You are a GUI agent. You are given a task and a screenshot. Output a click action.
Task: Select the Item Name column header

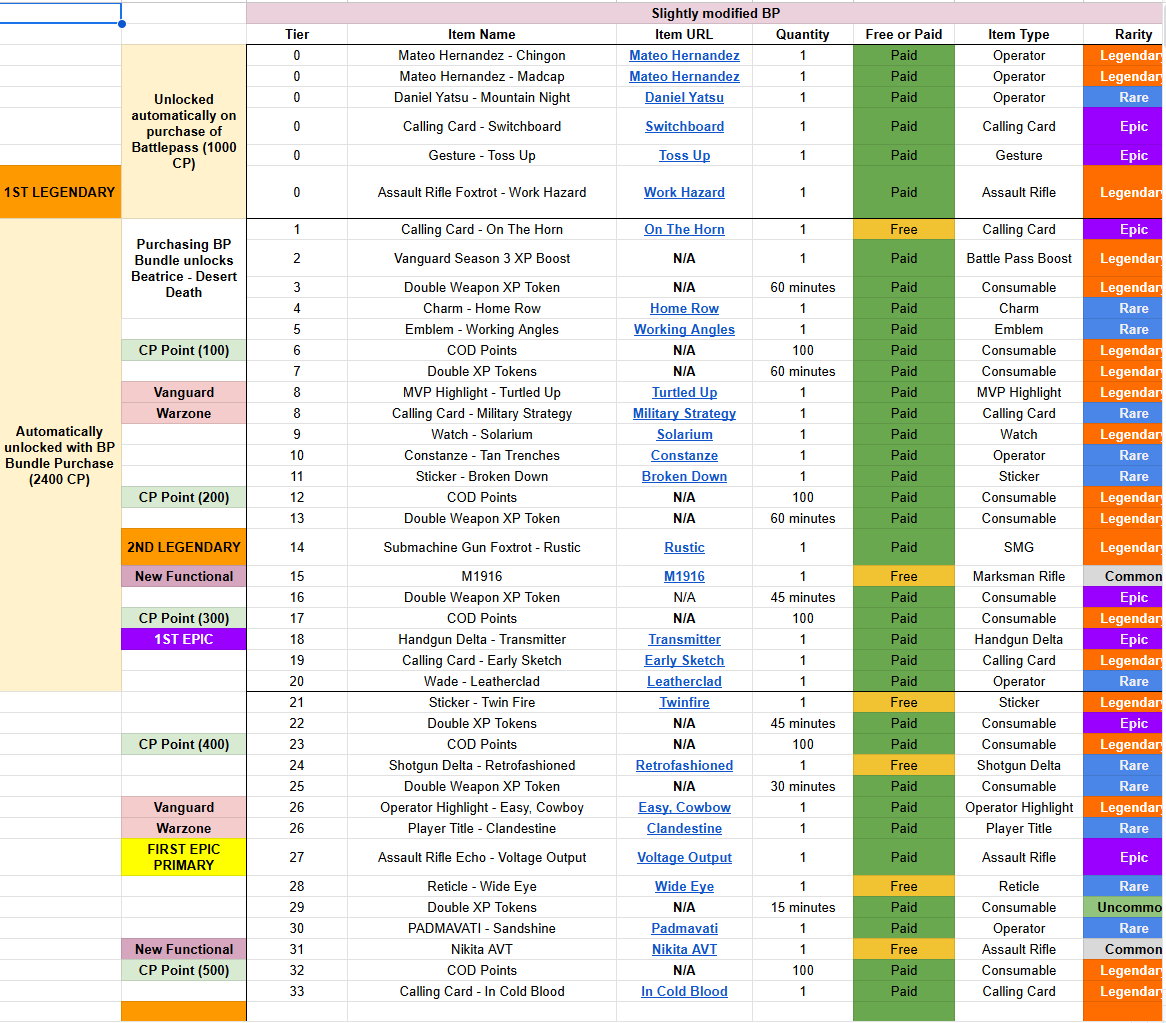tap(482, 34)
